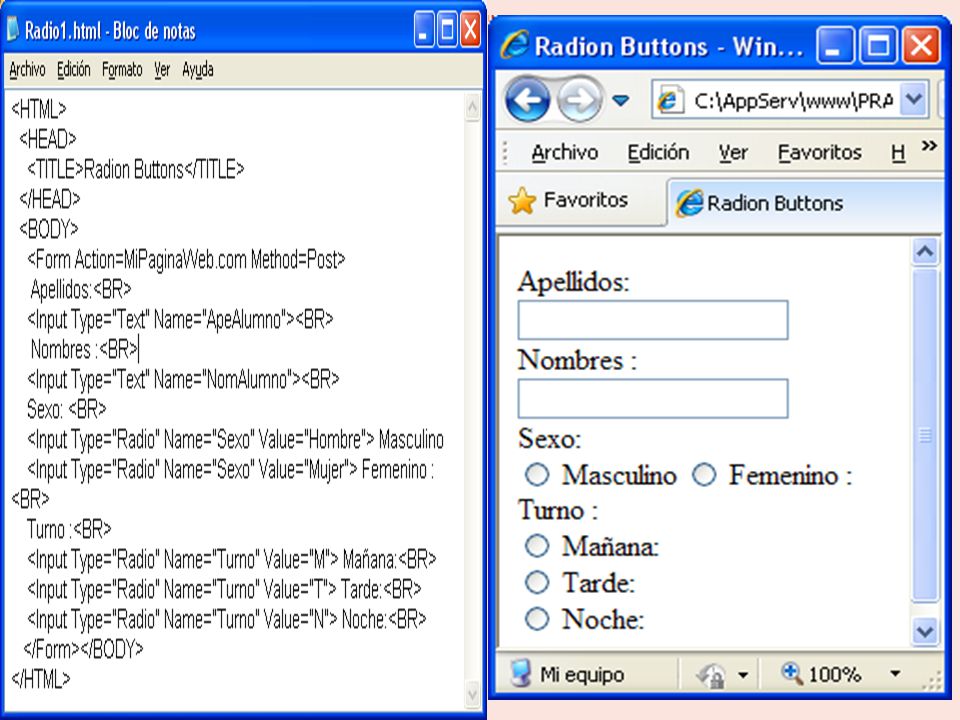Click the address bar path C:\AppServ\www
The height and width of the screenshot is (720, 960).
click(x=793, y=100)
